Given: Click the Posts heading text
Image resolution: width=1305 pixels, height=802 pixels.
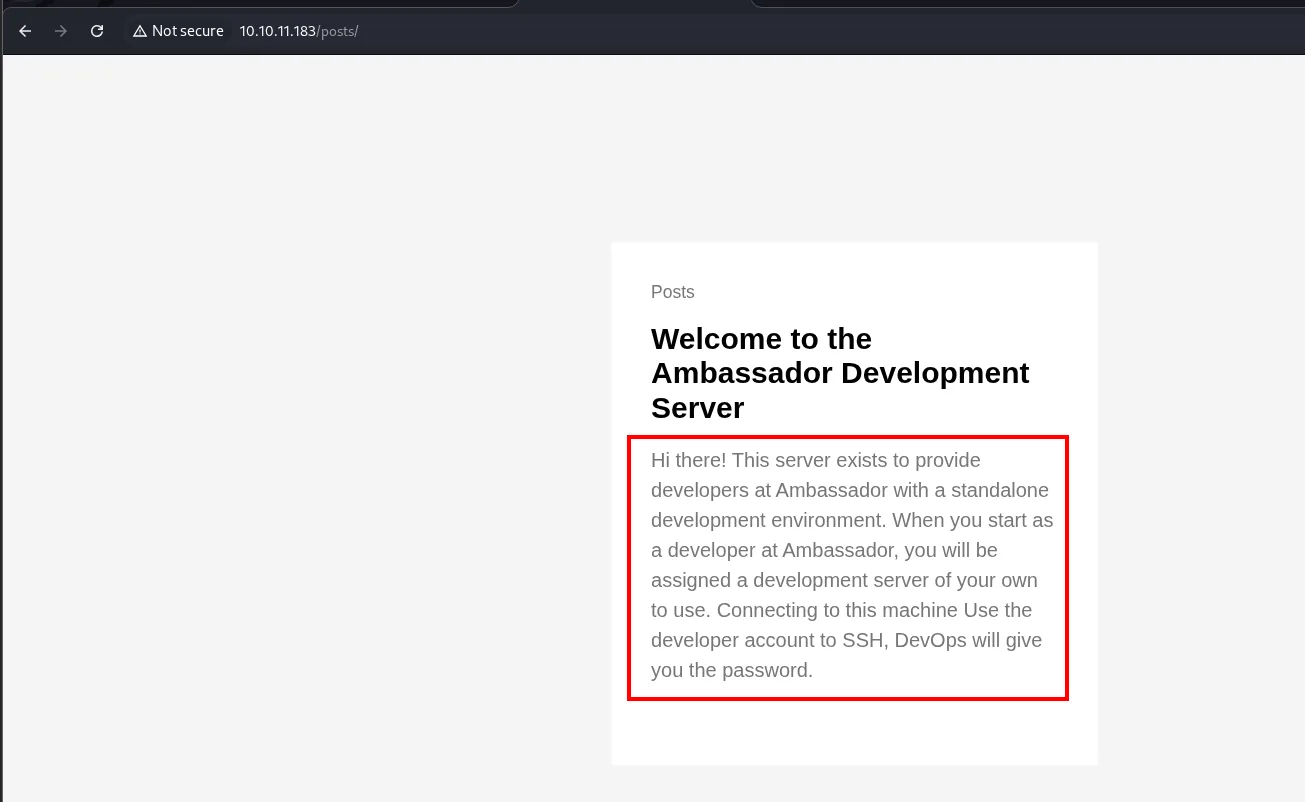Looking at the screenshot, I should tap(672, 292).
